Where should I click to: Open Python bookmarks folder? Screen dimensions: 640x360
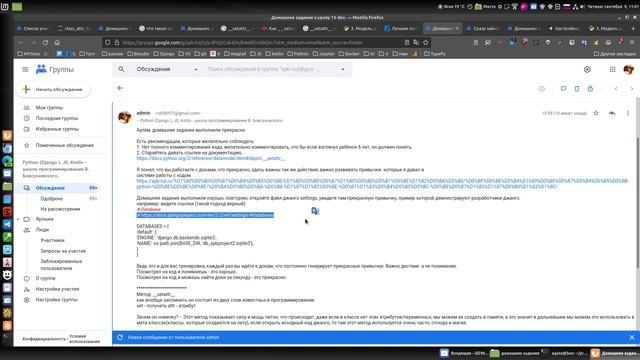tap(298, 53)
